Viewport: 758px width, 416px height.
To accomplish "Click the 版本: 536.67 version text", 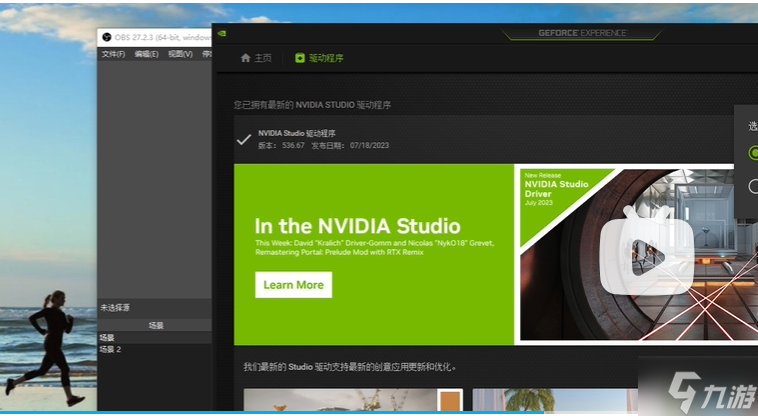I will pos(281,145).
